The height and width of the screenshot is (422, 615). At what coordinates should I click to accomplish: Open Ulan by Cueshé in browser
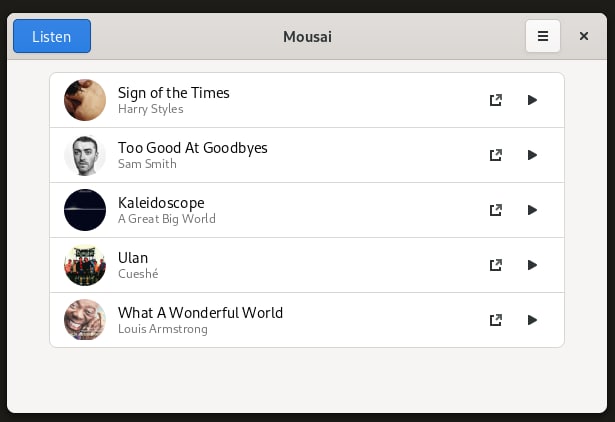(496, 265)
